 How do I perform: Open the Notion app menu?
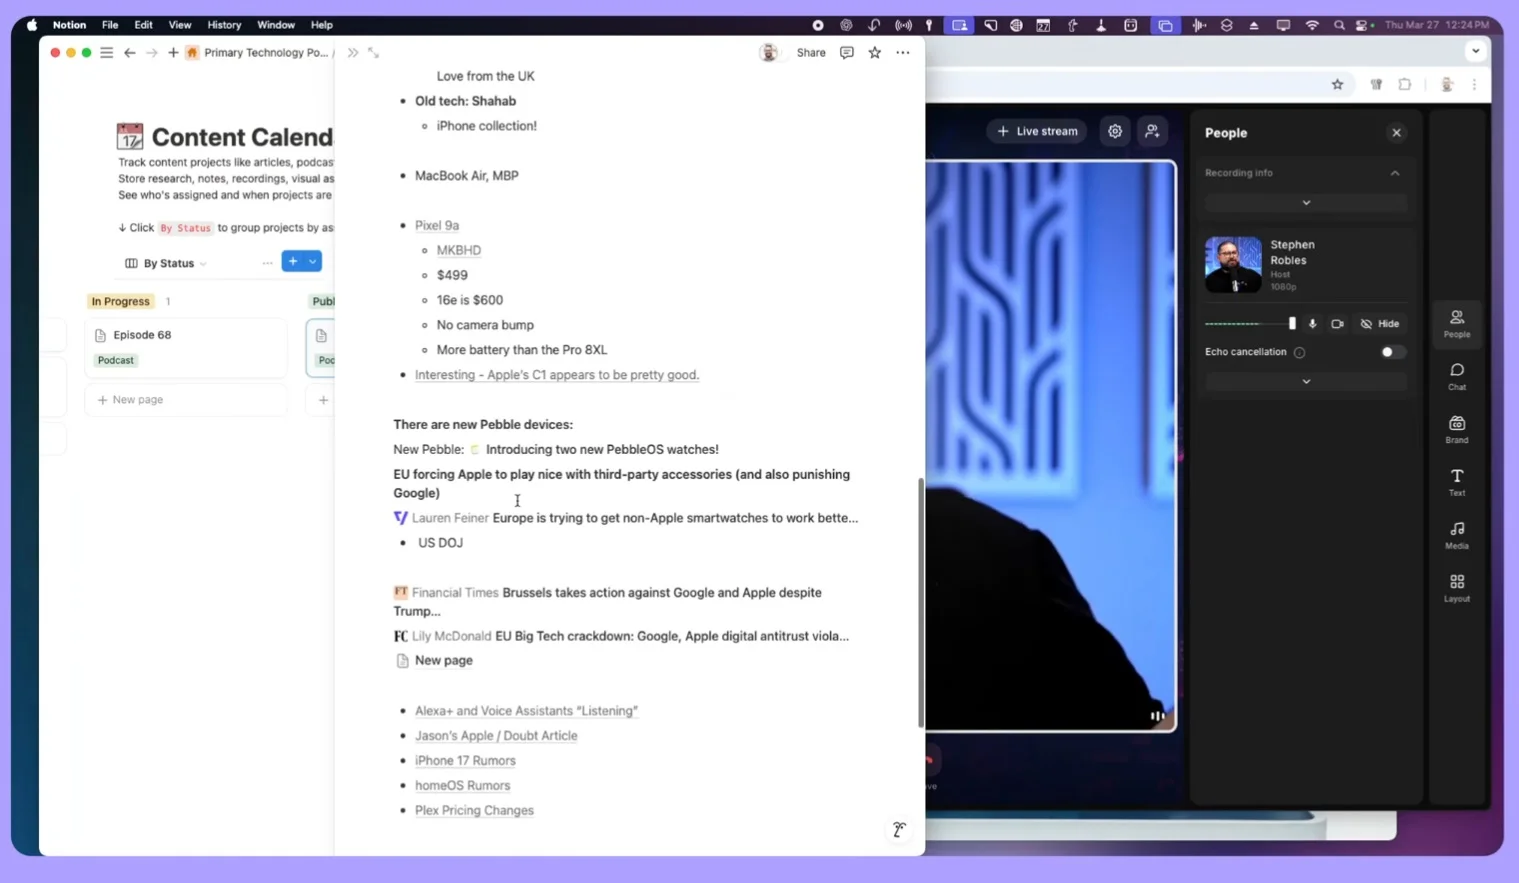coord(69,25)
